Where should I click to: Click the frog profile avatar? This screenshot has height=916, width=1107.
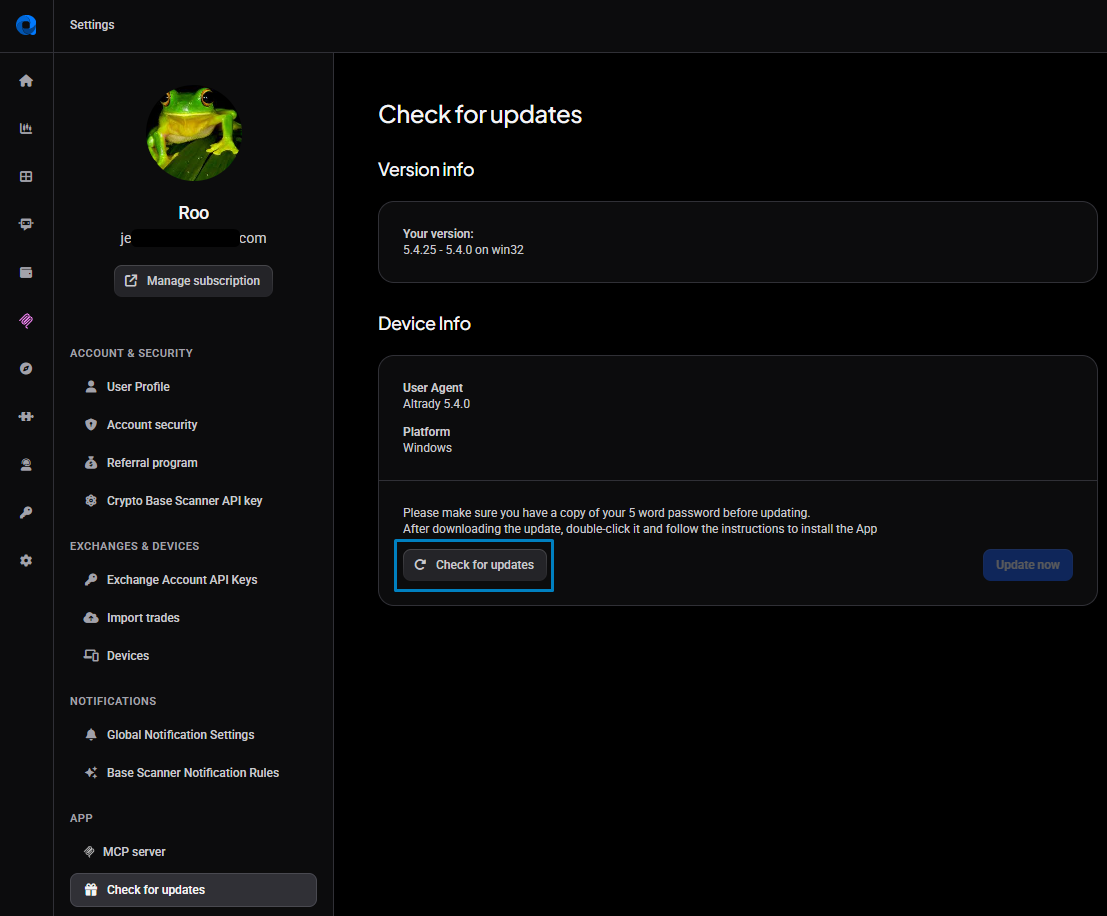coord(193,133)
